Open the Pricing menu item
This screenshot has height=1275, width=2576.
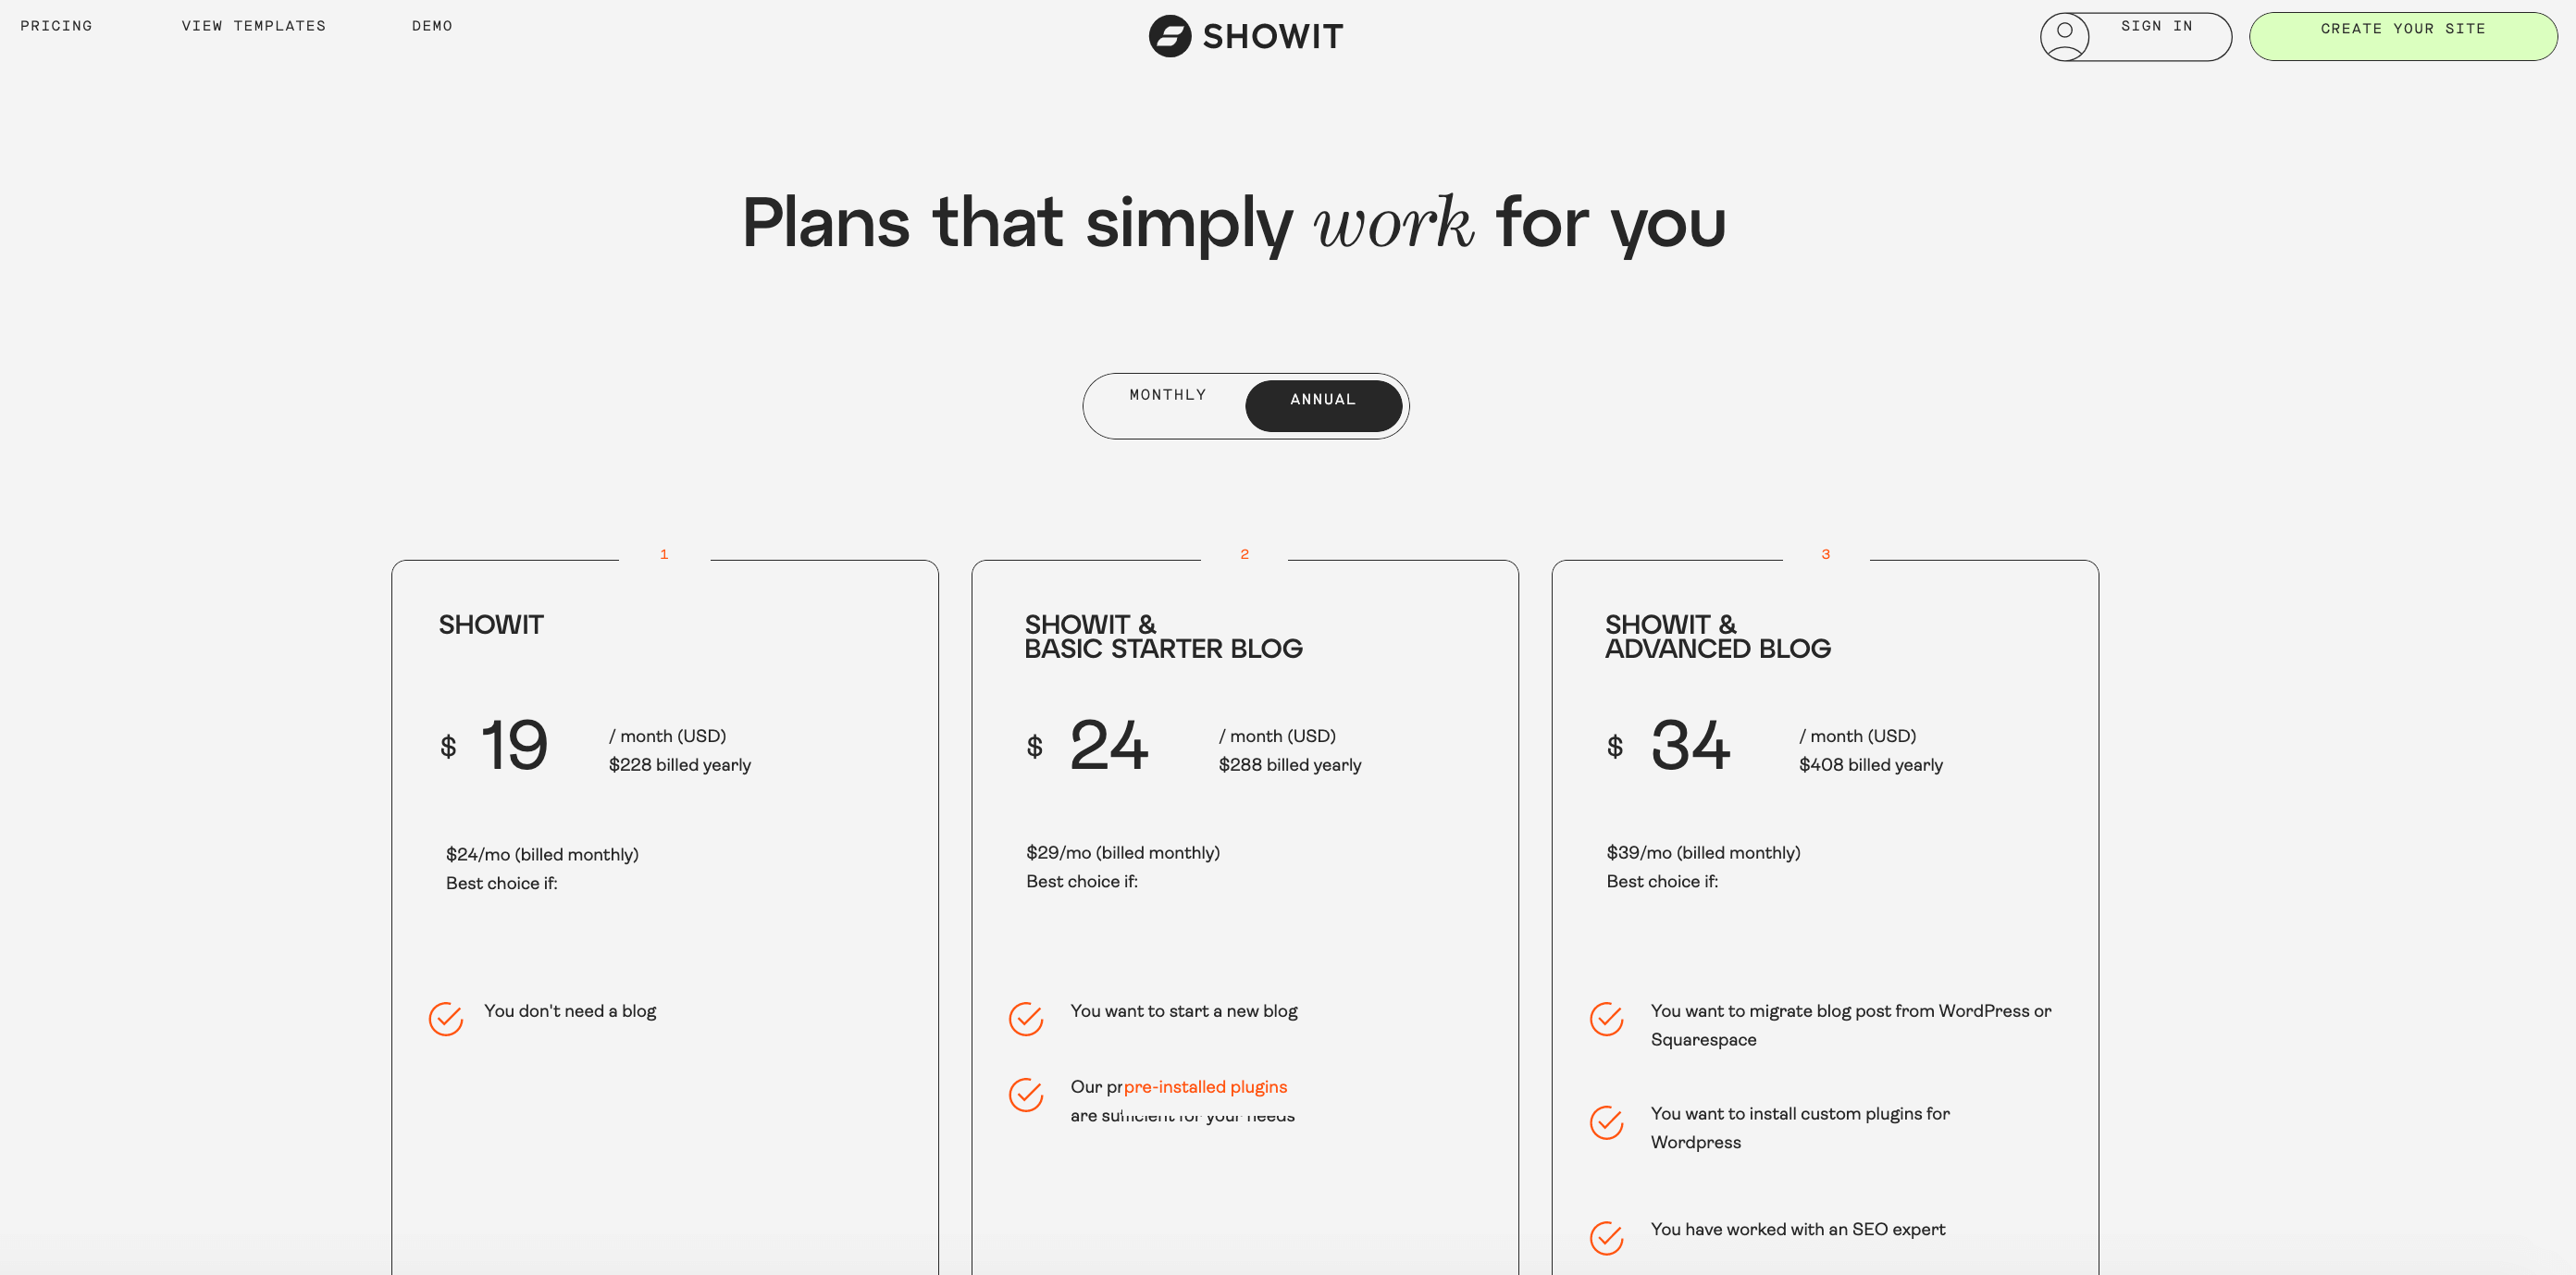click(x=56, y=28)
